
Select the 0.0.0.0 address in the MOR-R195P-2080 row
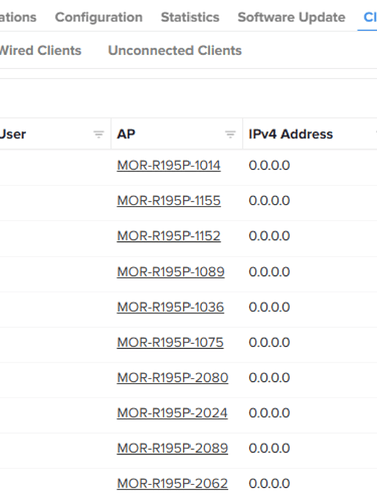click(269, 378)
